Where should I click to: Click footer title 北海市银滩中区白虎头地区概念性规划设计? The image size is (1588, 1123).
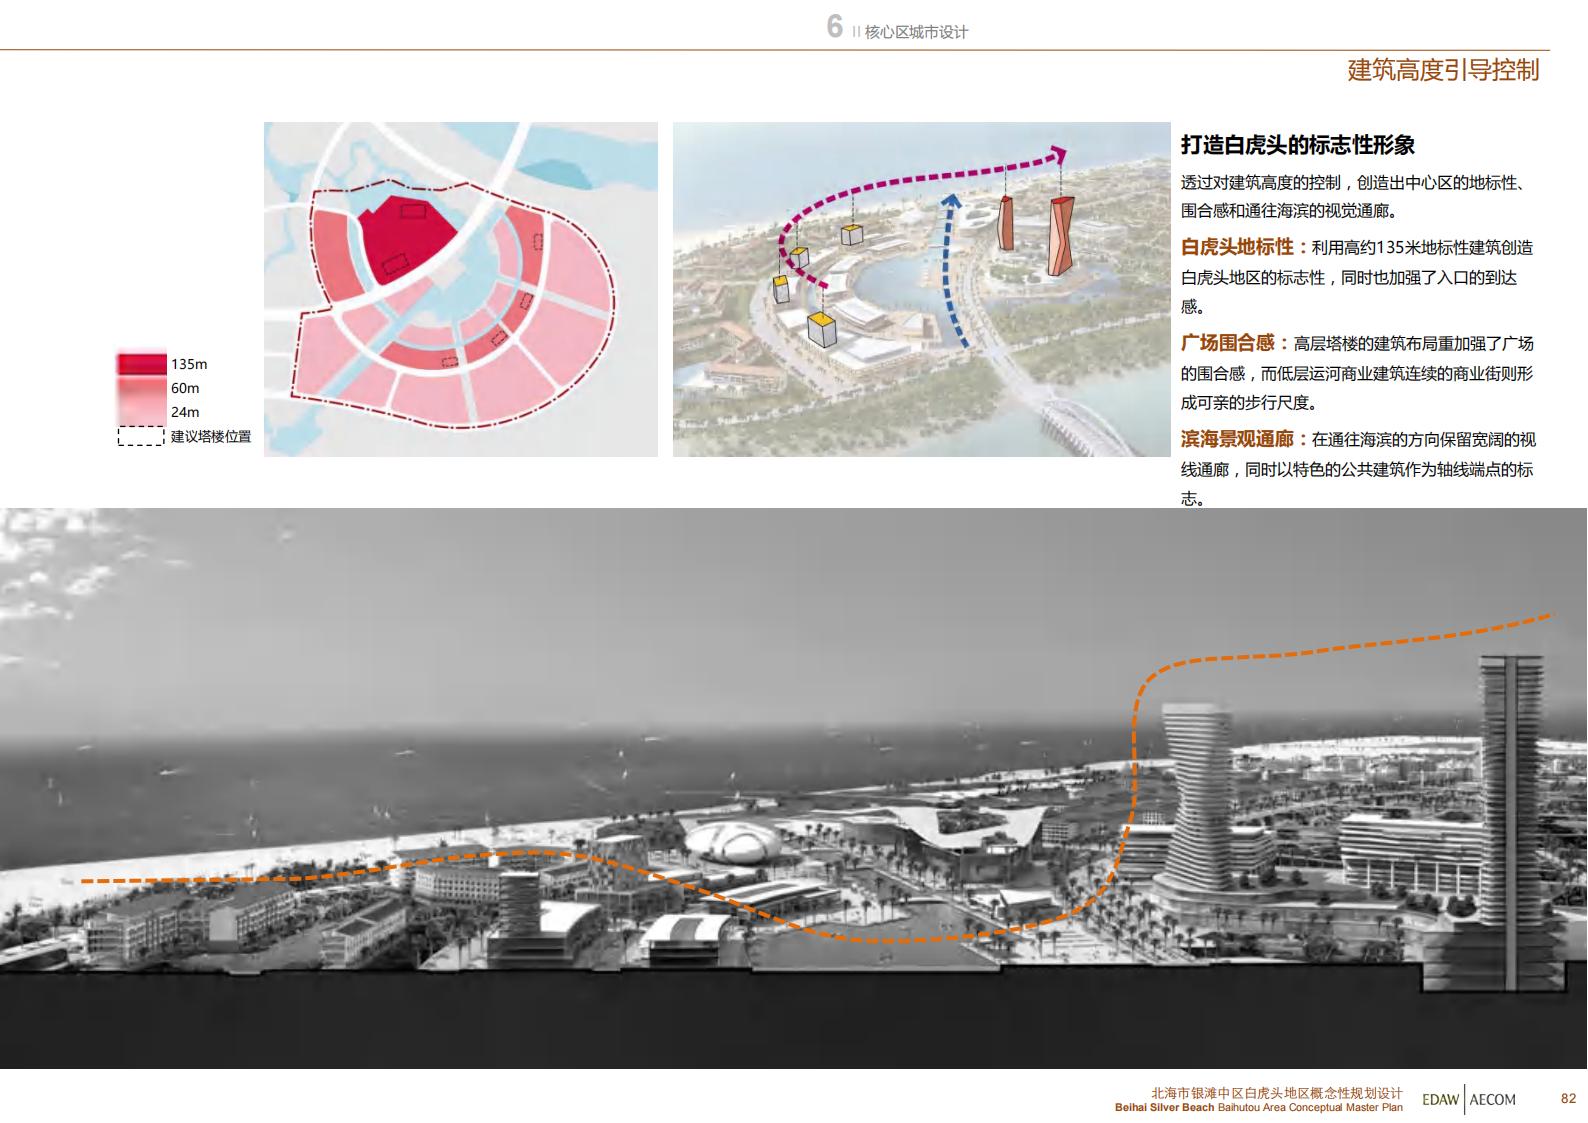(x=1277, y=1094)
